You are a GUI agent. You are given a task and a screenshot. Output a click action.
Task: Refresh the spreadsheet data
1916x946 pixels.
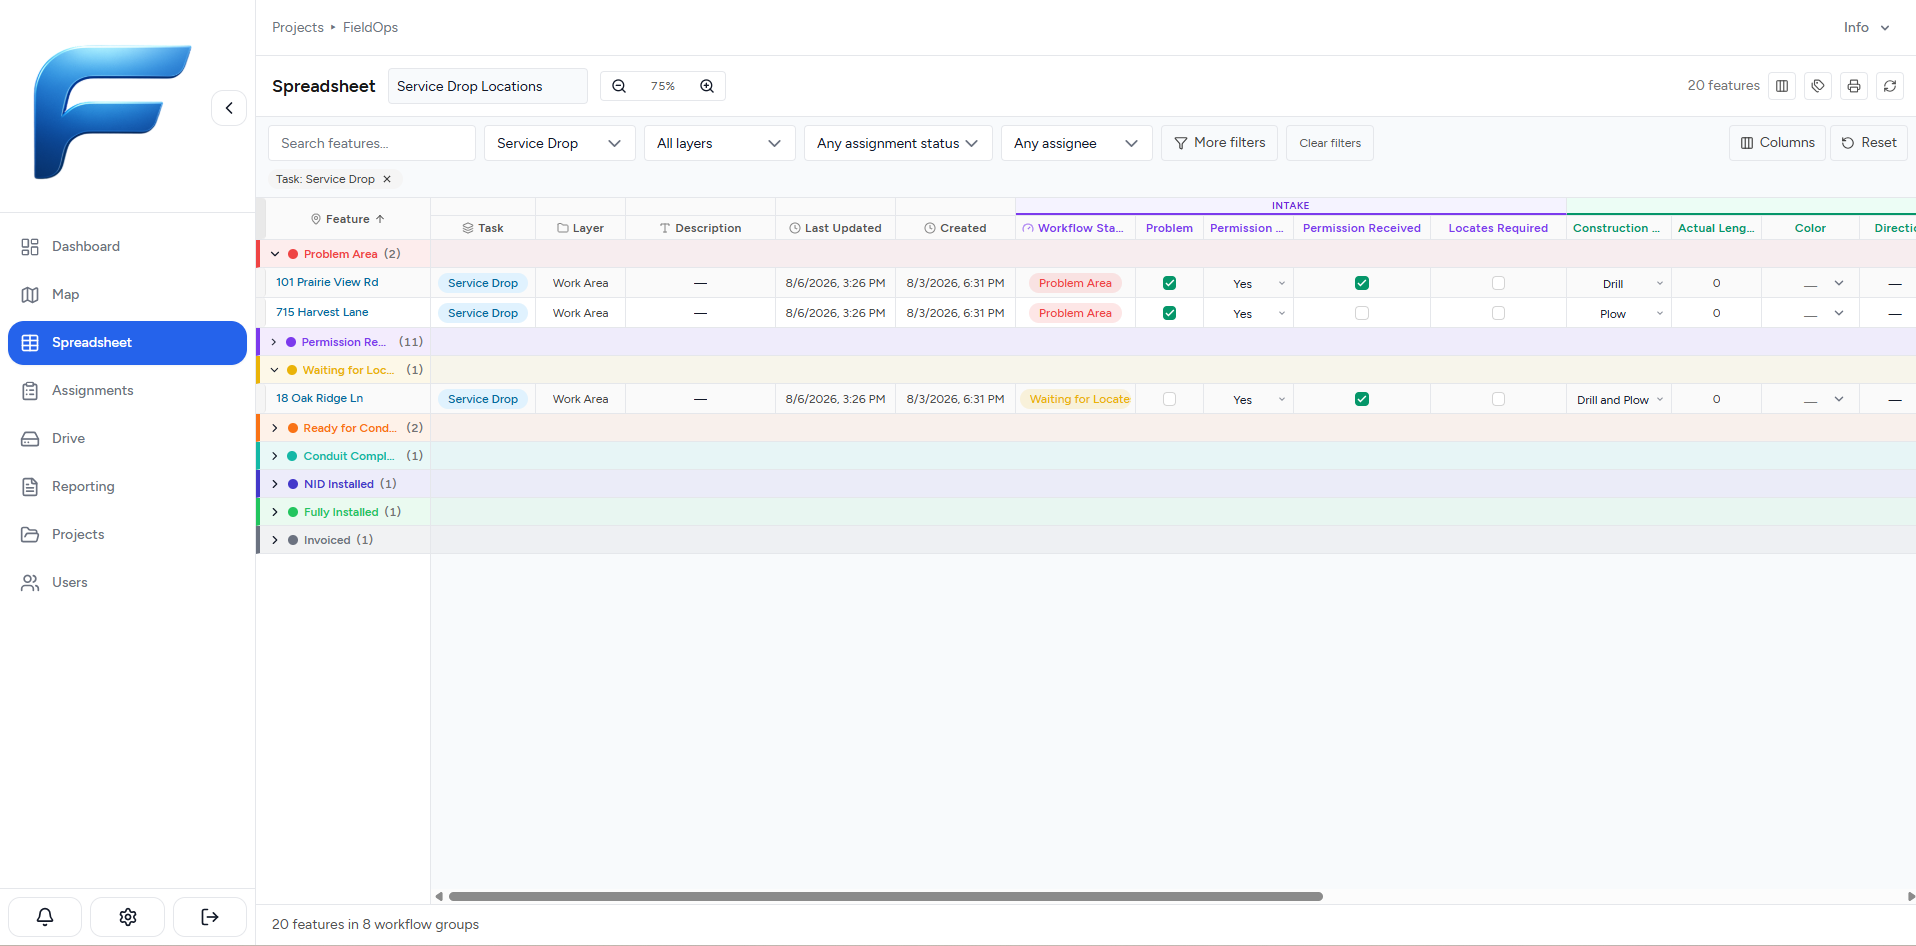(x=1890, y=86)
